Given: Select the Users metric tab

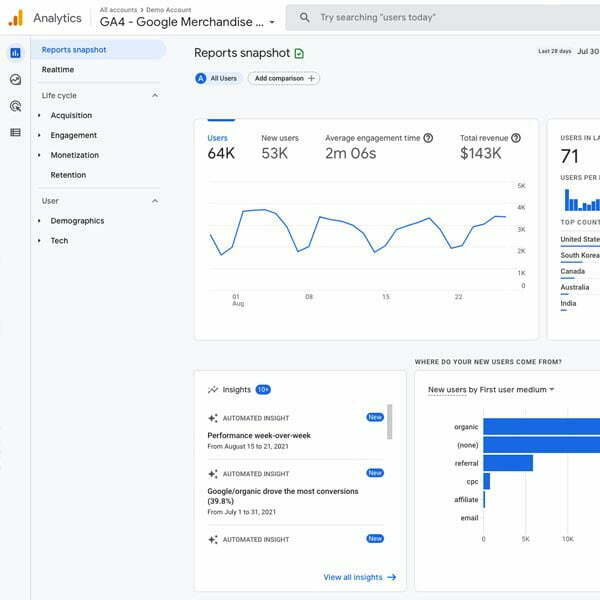Looking at the screenshot, I should click(218, 146).
